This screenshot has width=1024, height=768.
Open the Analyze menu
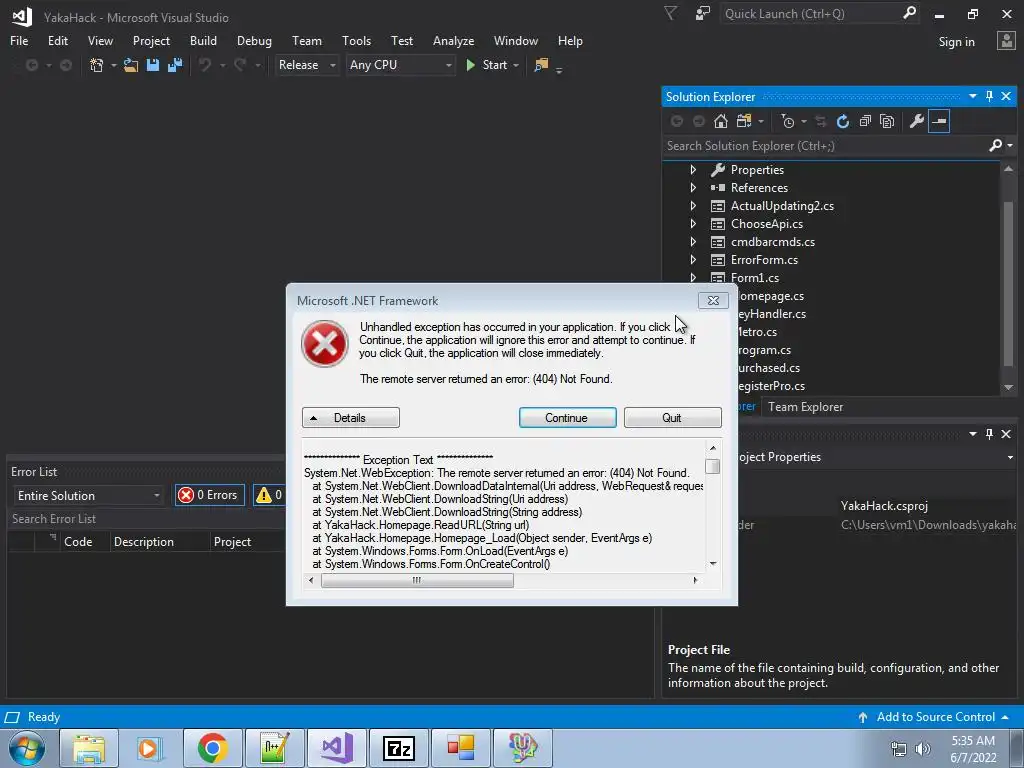tap(453, 40)
